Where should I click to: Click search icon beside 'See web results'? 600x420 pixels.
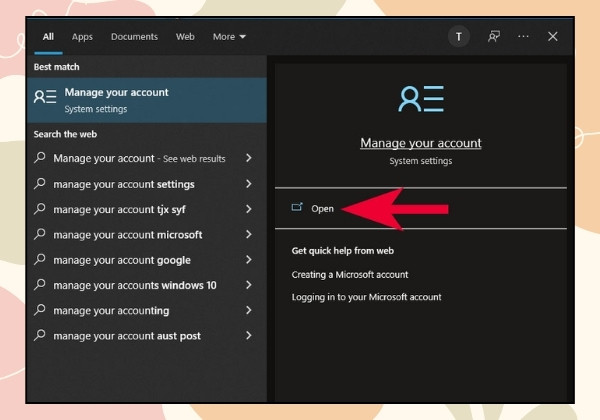40,158
